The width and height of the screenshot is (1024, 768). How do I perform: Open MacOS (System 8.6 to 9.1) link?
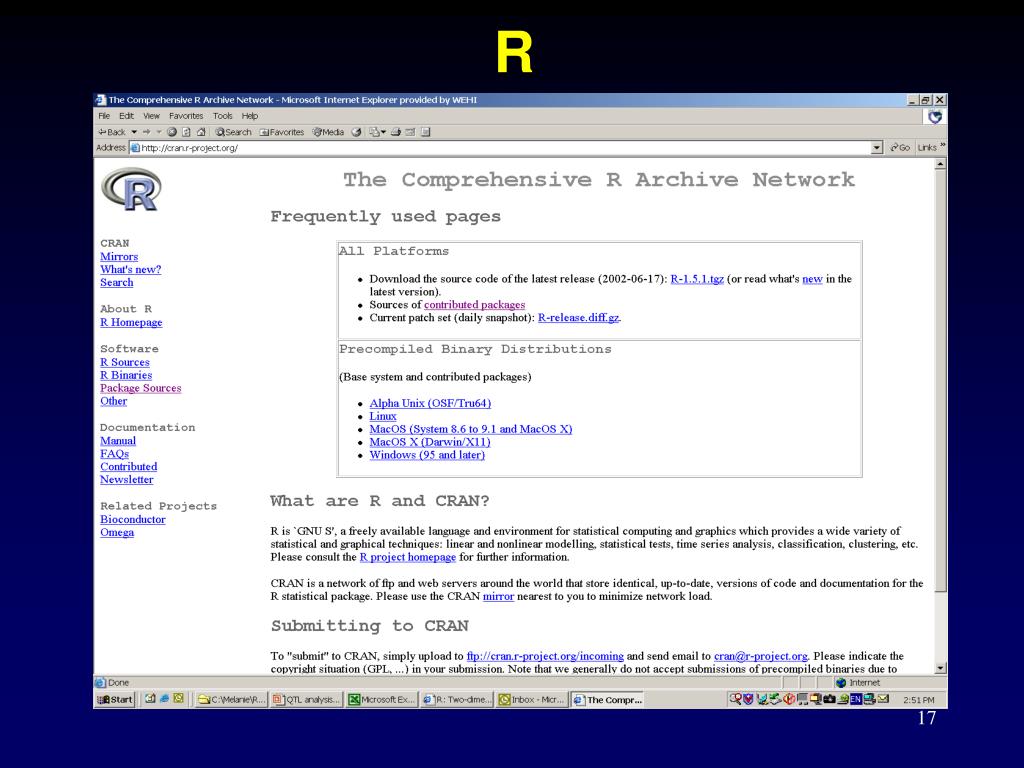tap(471, 429)
